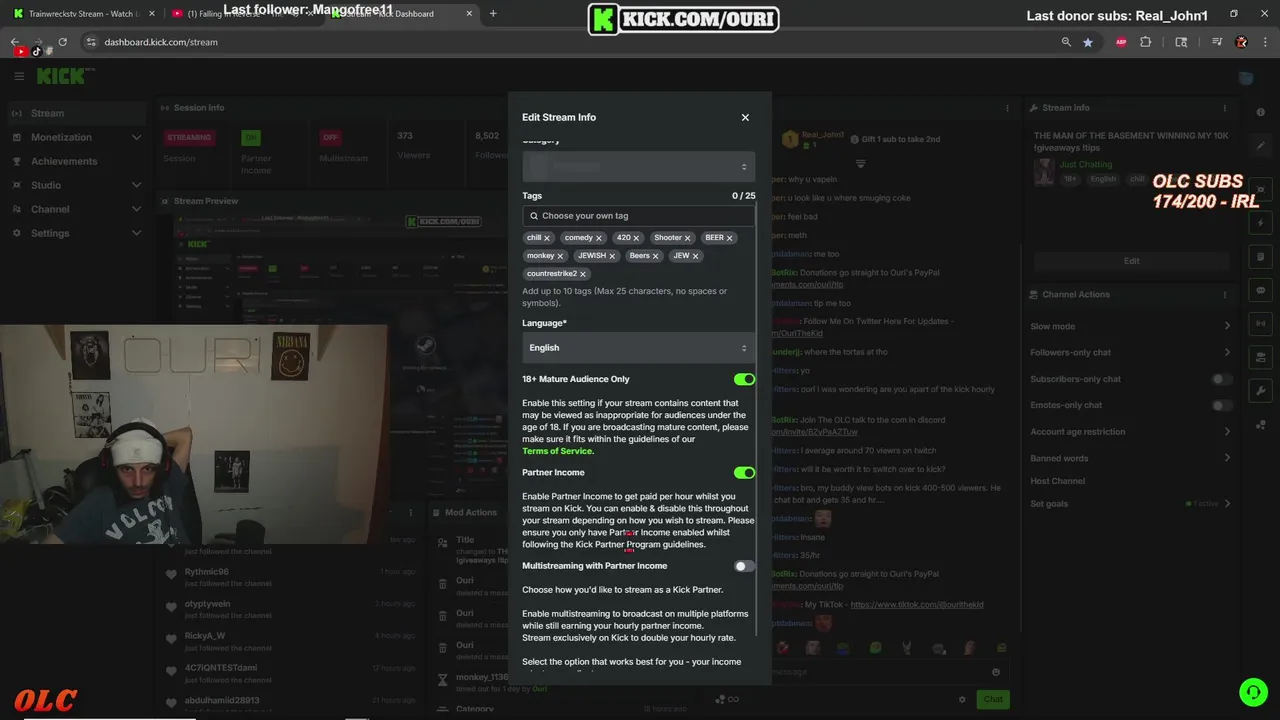Click the Choose your own tag field

coord(638,215)
